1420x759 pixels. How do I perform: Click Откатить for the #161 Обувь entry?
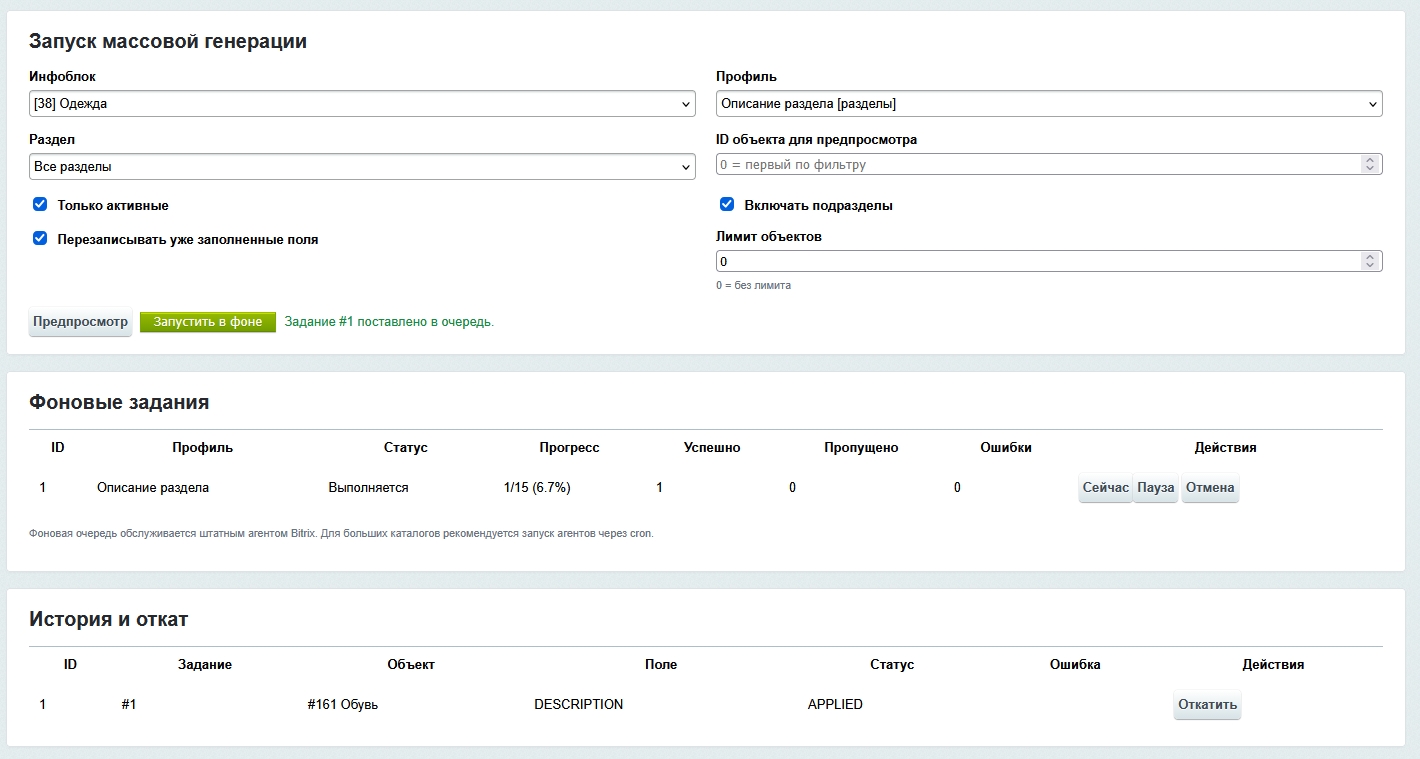(x=1207, y=705)
